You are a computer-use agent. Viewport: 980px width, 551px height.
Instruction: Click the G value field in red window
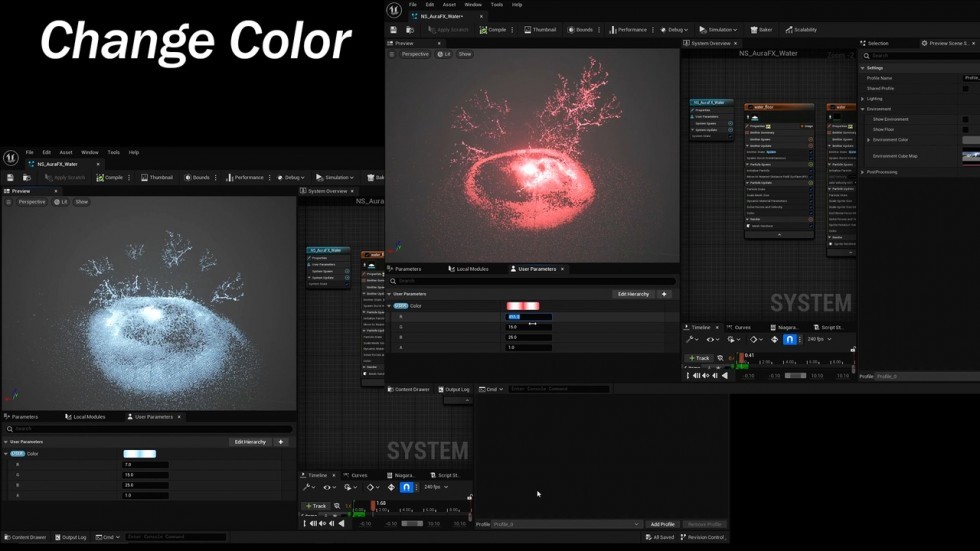(529, 327)
